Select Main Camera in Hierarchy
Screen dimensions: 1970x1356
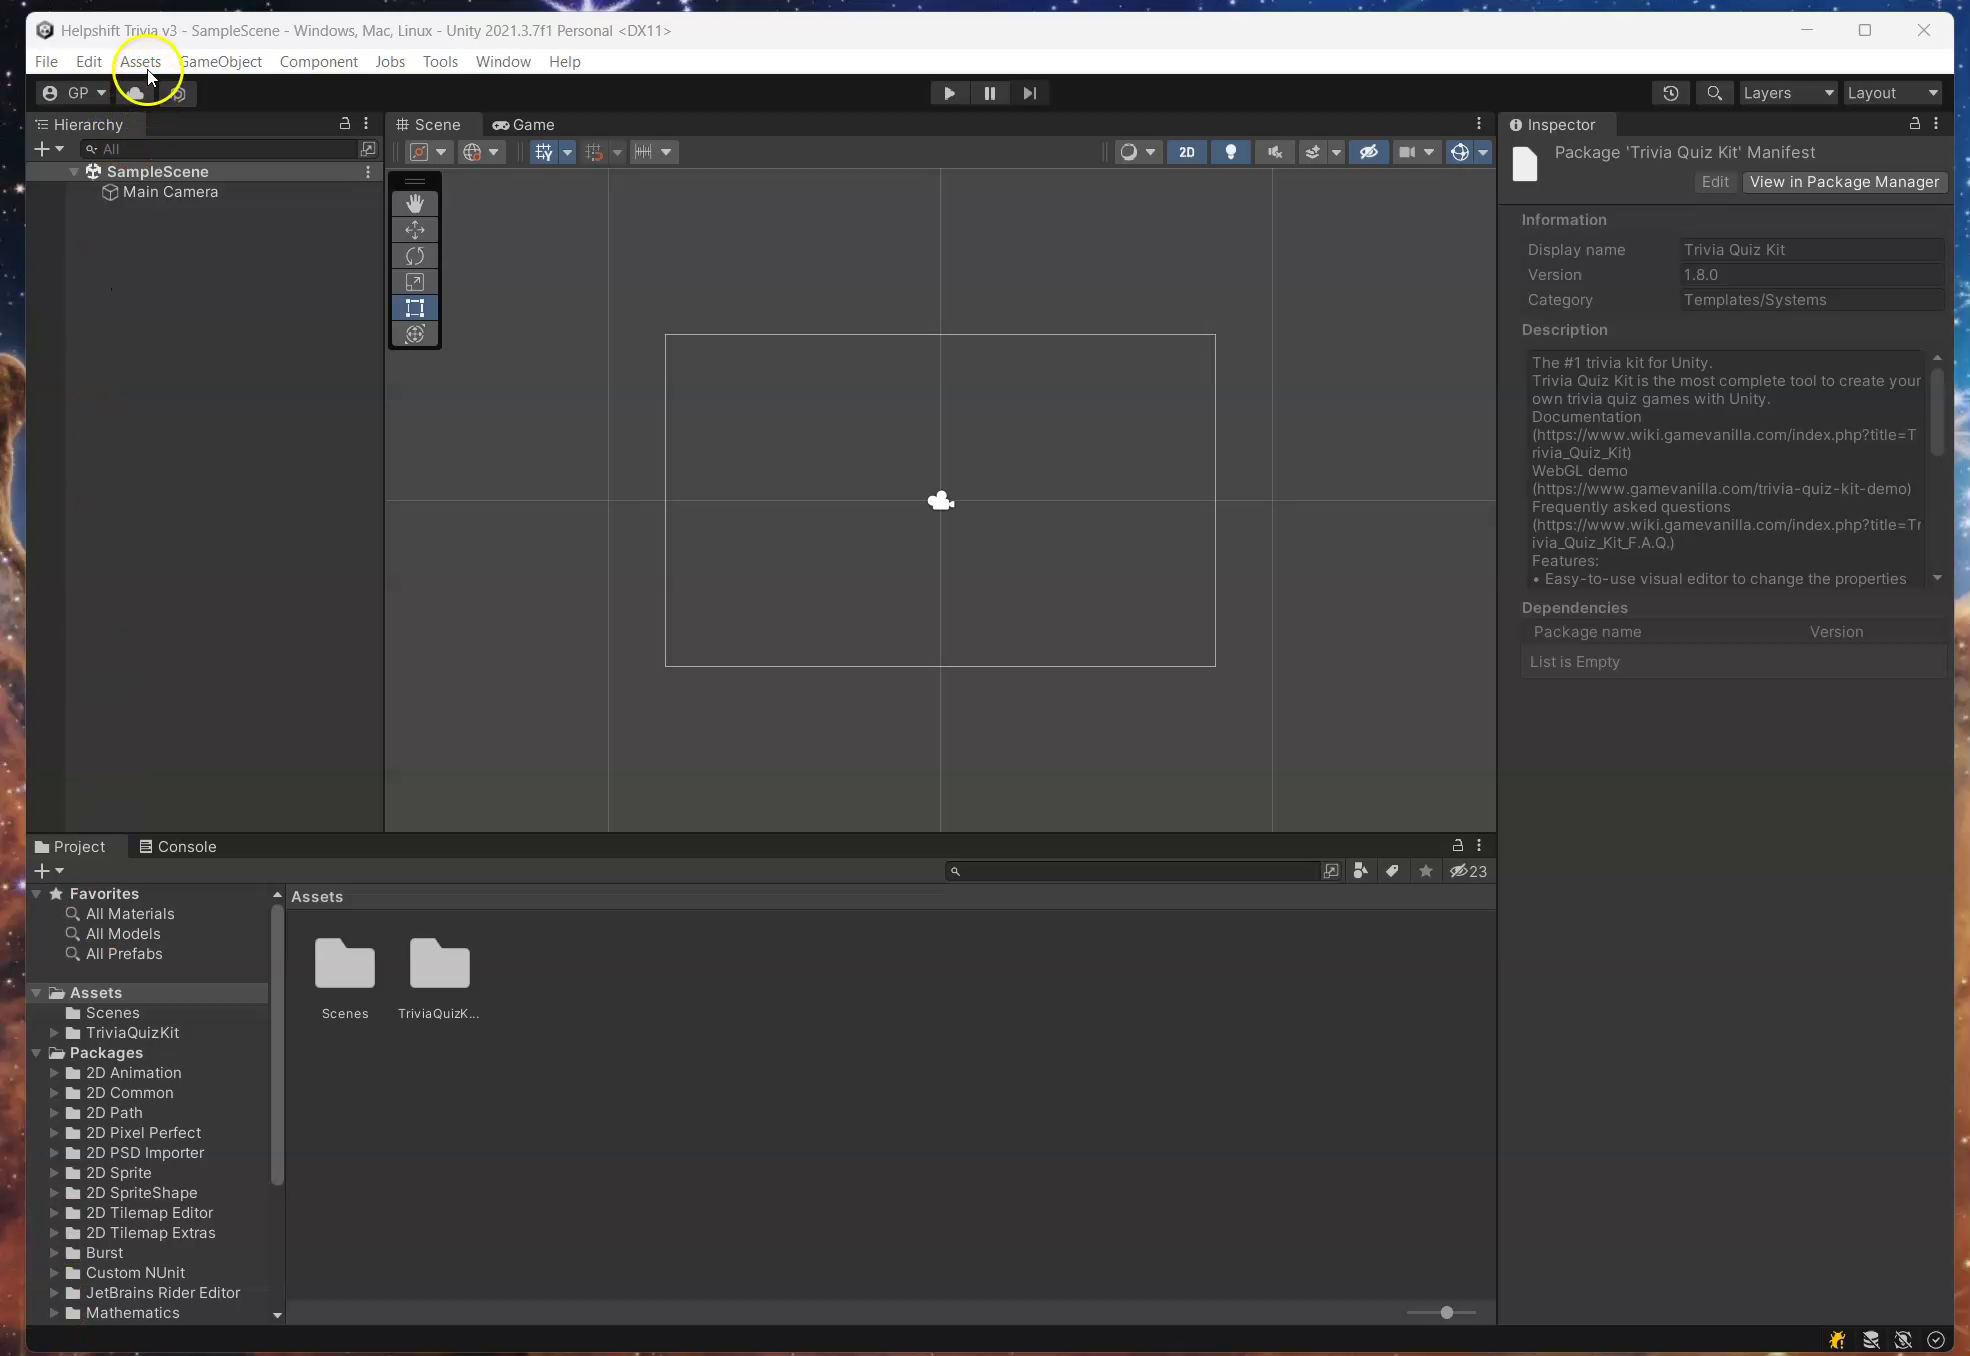point(170,192)
